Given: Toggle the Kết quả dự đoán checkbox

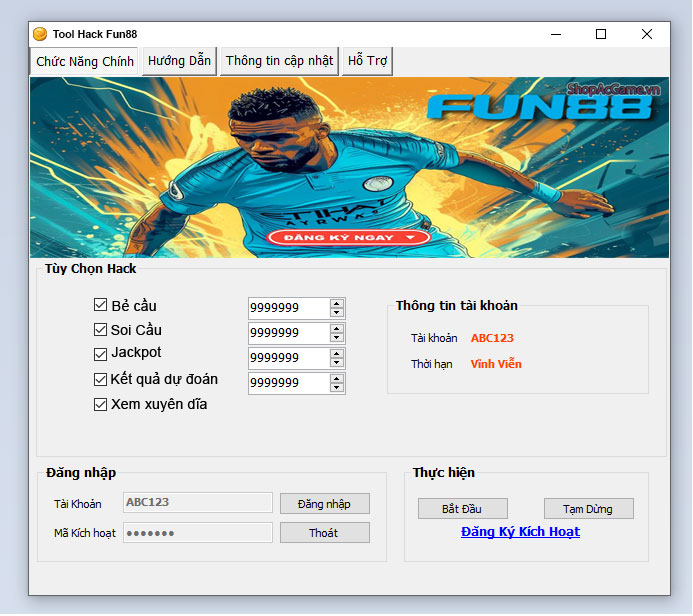Looking at the screenshot, I should pos(100,379).
